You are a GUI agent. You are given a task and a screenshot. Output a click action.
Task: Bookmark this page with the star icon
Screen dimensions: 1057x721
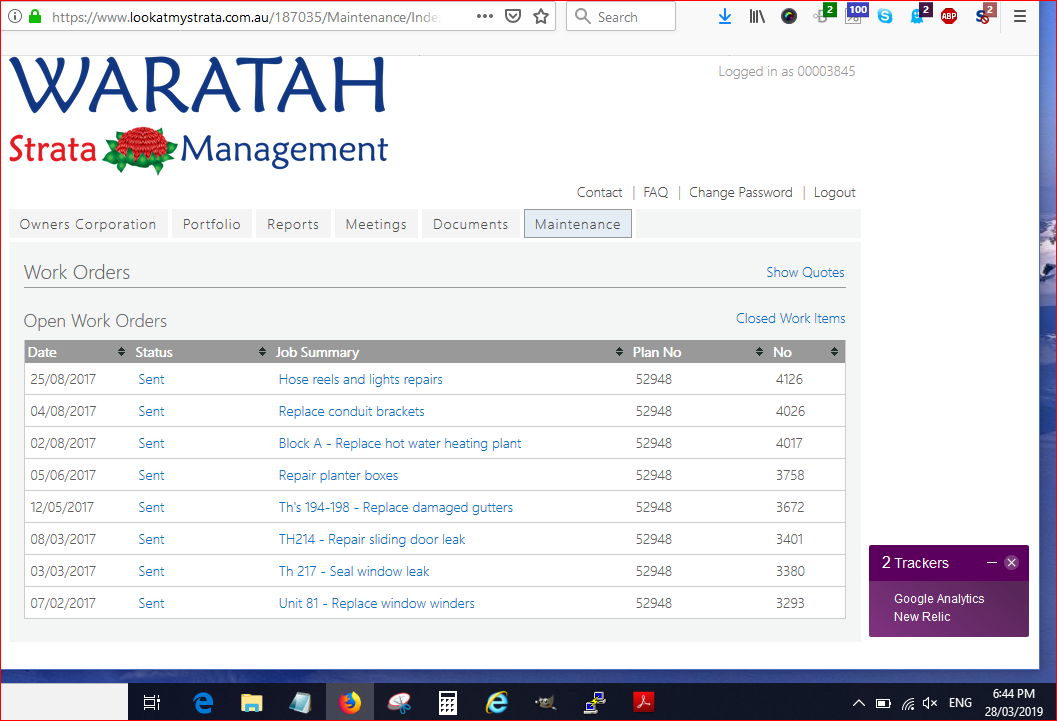(541, 16)
